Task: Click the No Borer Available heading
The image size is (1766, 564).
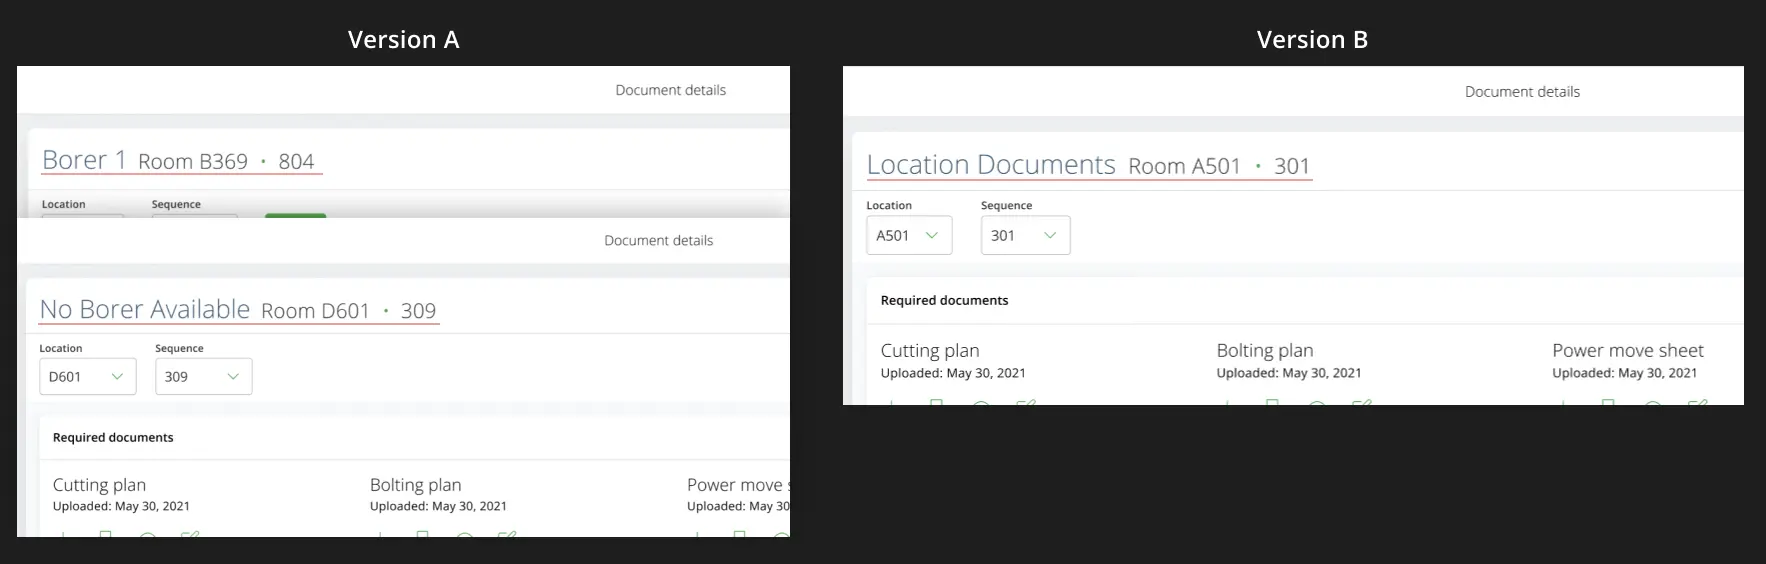Action: pyautogui.click(x=145, y=310)
